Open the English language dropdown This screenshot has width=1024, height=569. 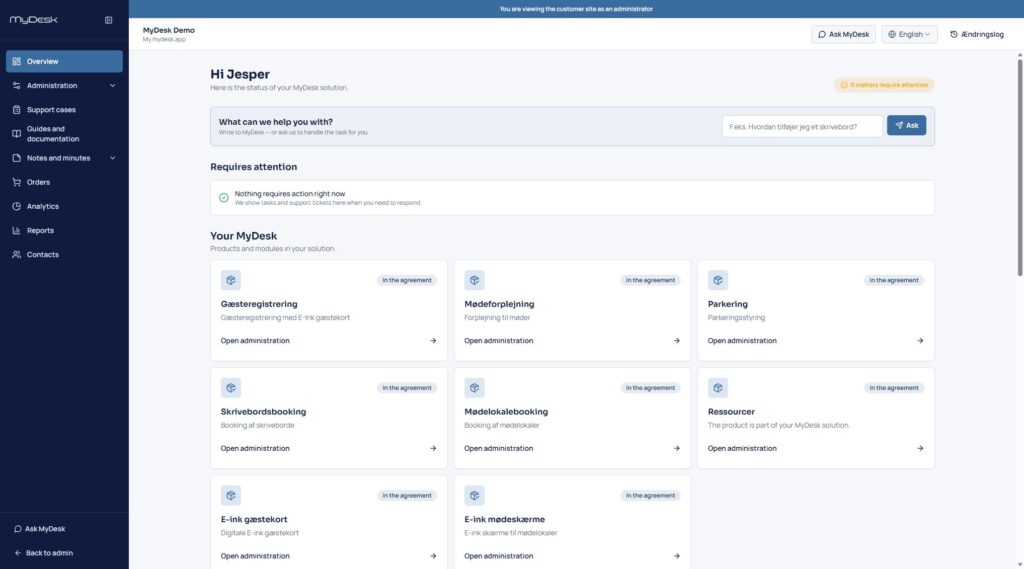(x=909, y=35)
